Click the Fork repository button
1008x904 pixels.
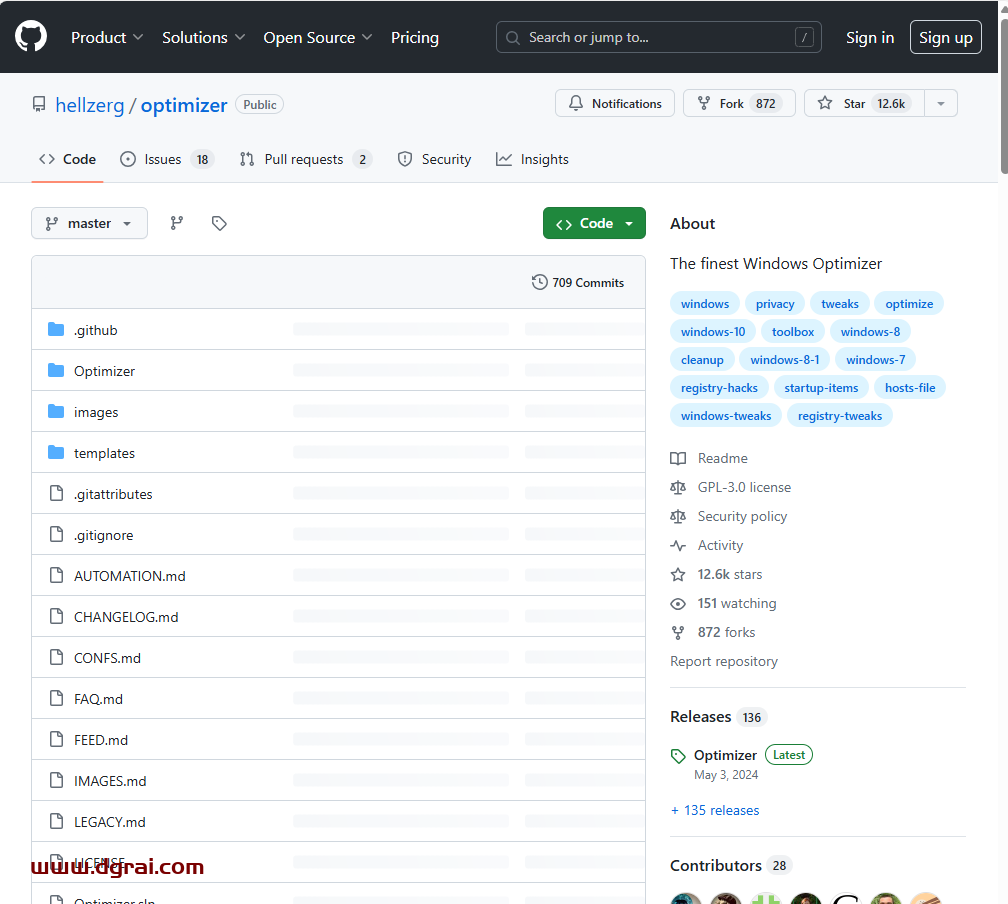click(738, 104)
